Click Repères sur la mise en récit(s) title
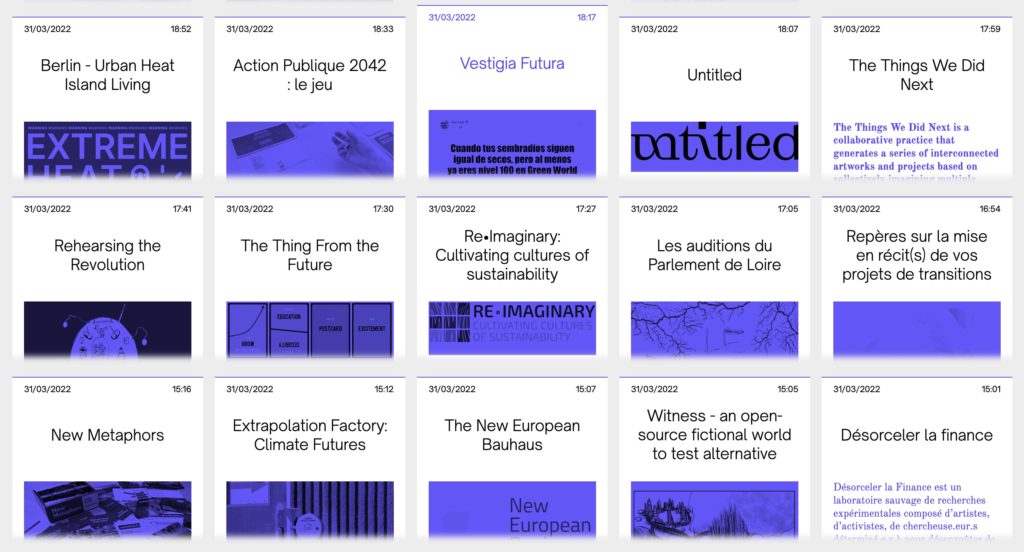Viewport: 1024px width, 552px height. [916, 255]
